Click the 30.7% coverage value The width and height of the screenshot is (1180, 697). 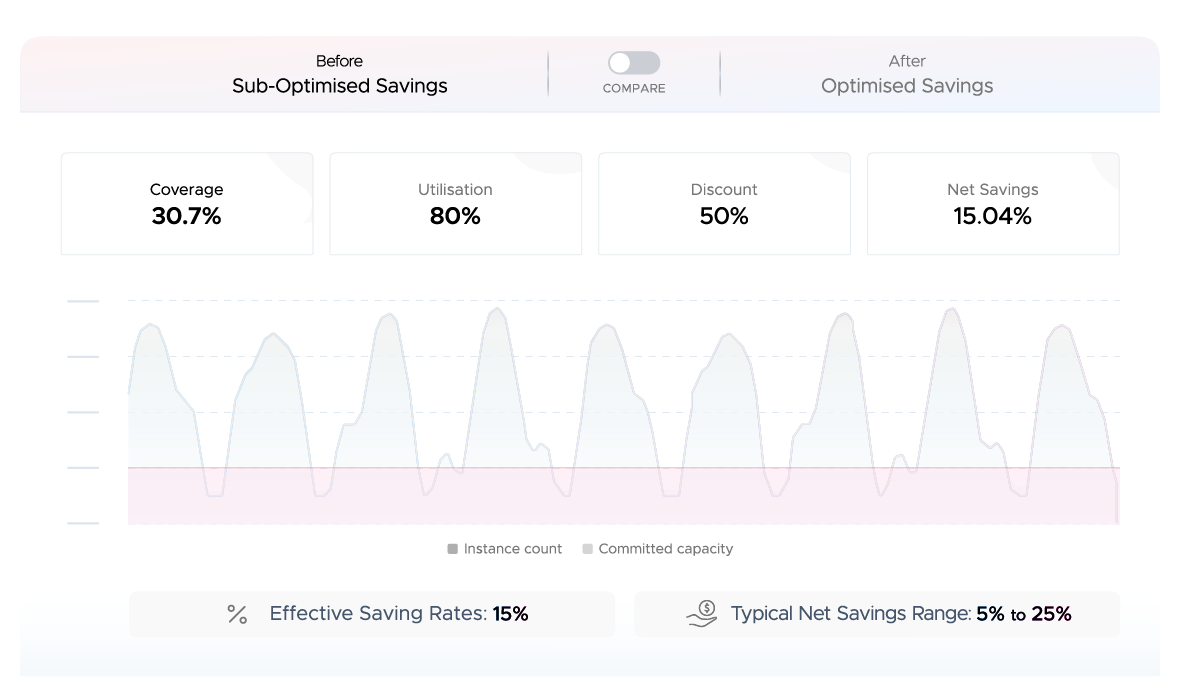click(x=187, y=217)
